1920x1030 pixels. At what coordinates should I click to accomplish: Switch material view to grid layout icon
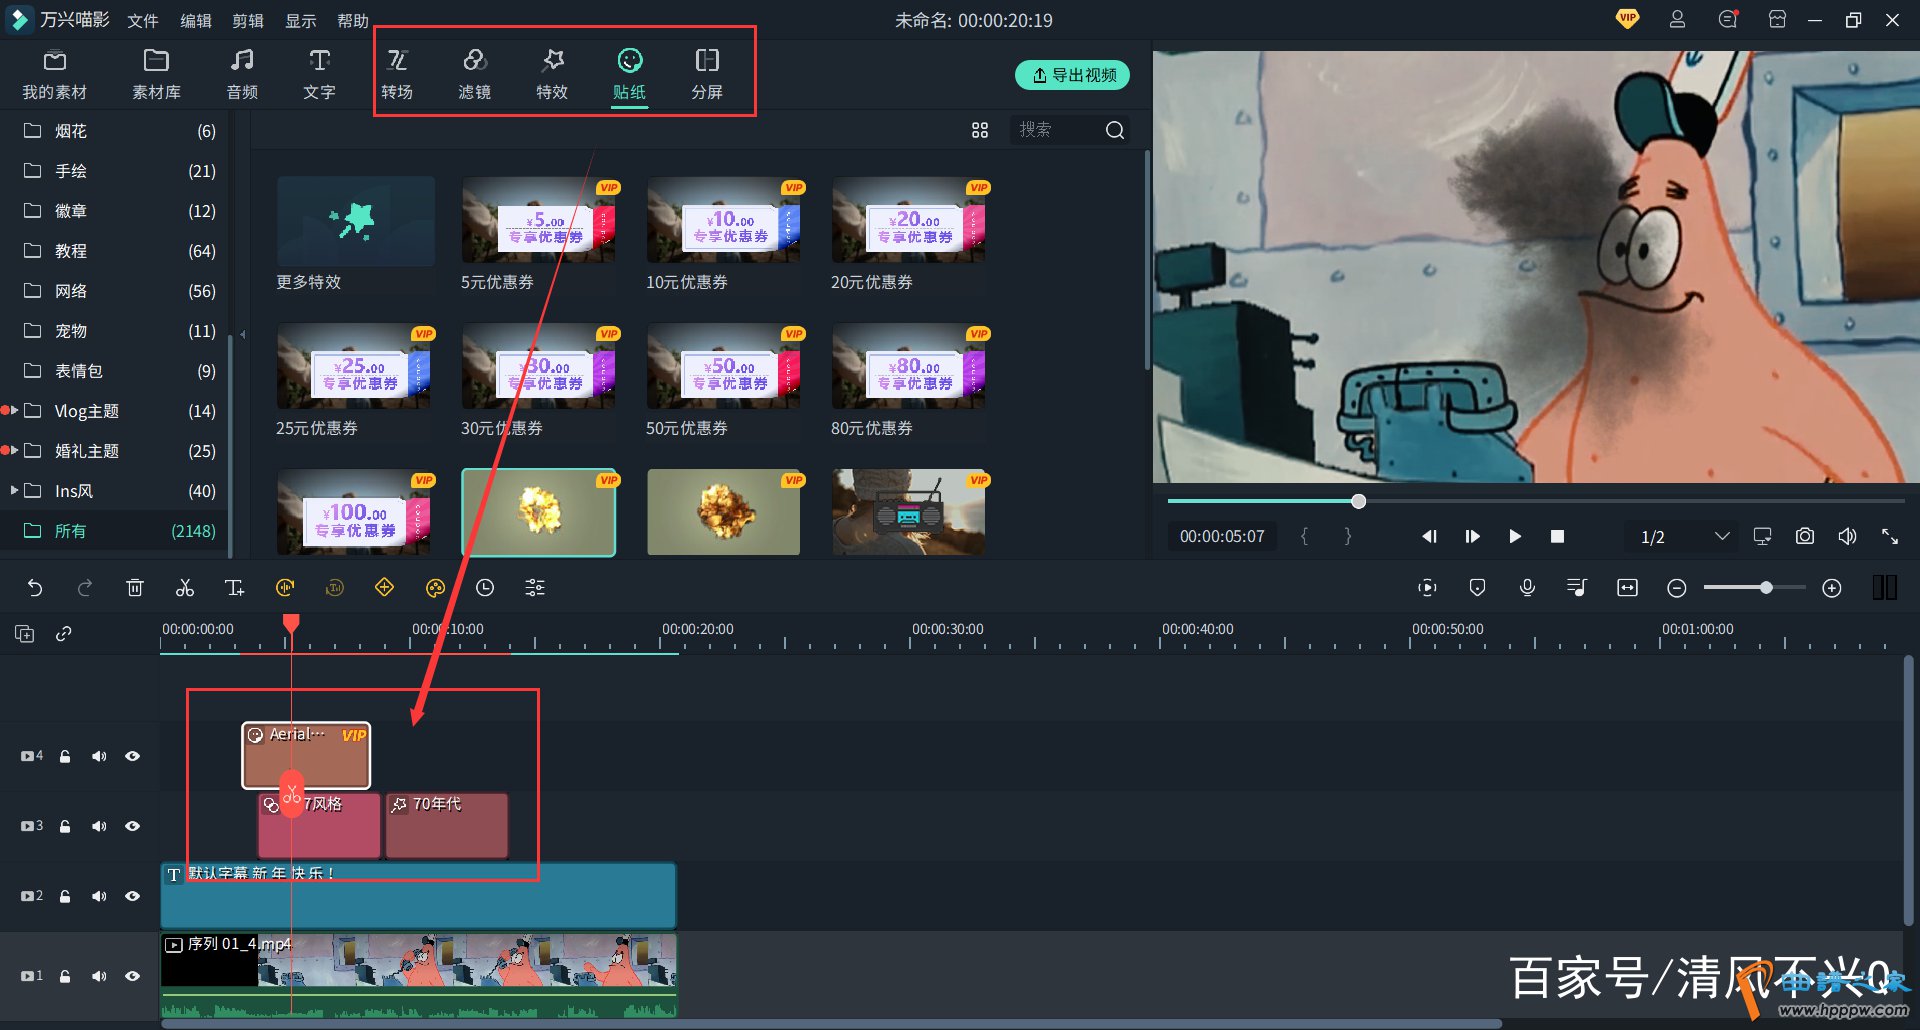pyautogui.click(x=980, y=130)
